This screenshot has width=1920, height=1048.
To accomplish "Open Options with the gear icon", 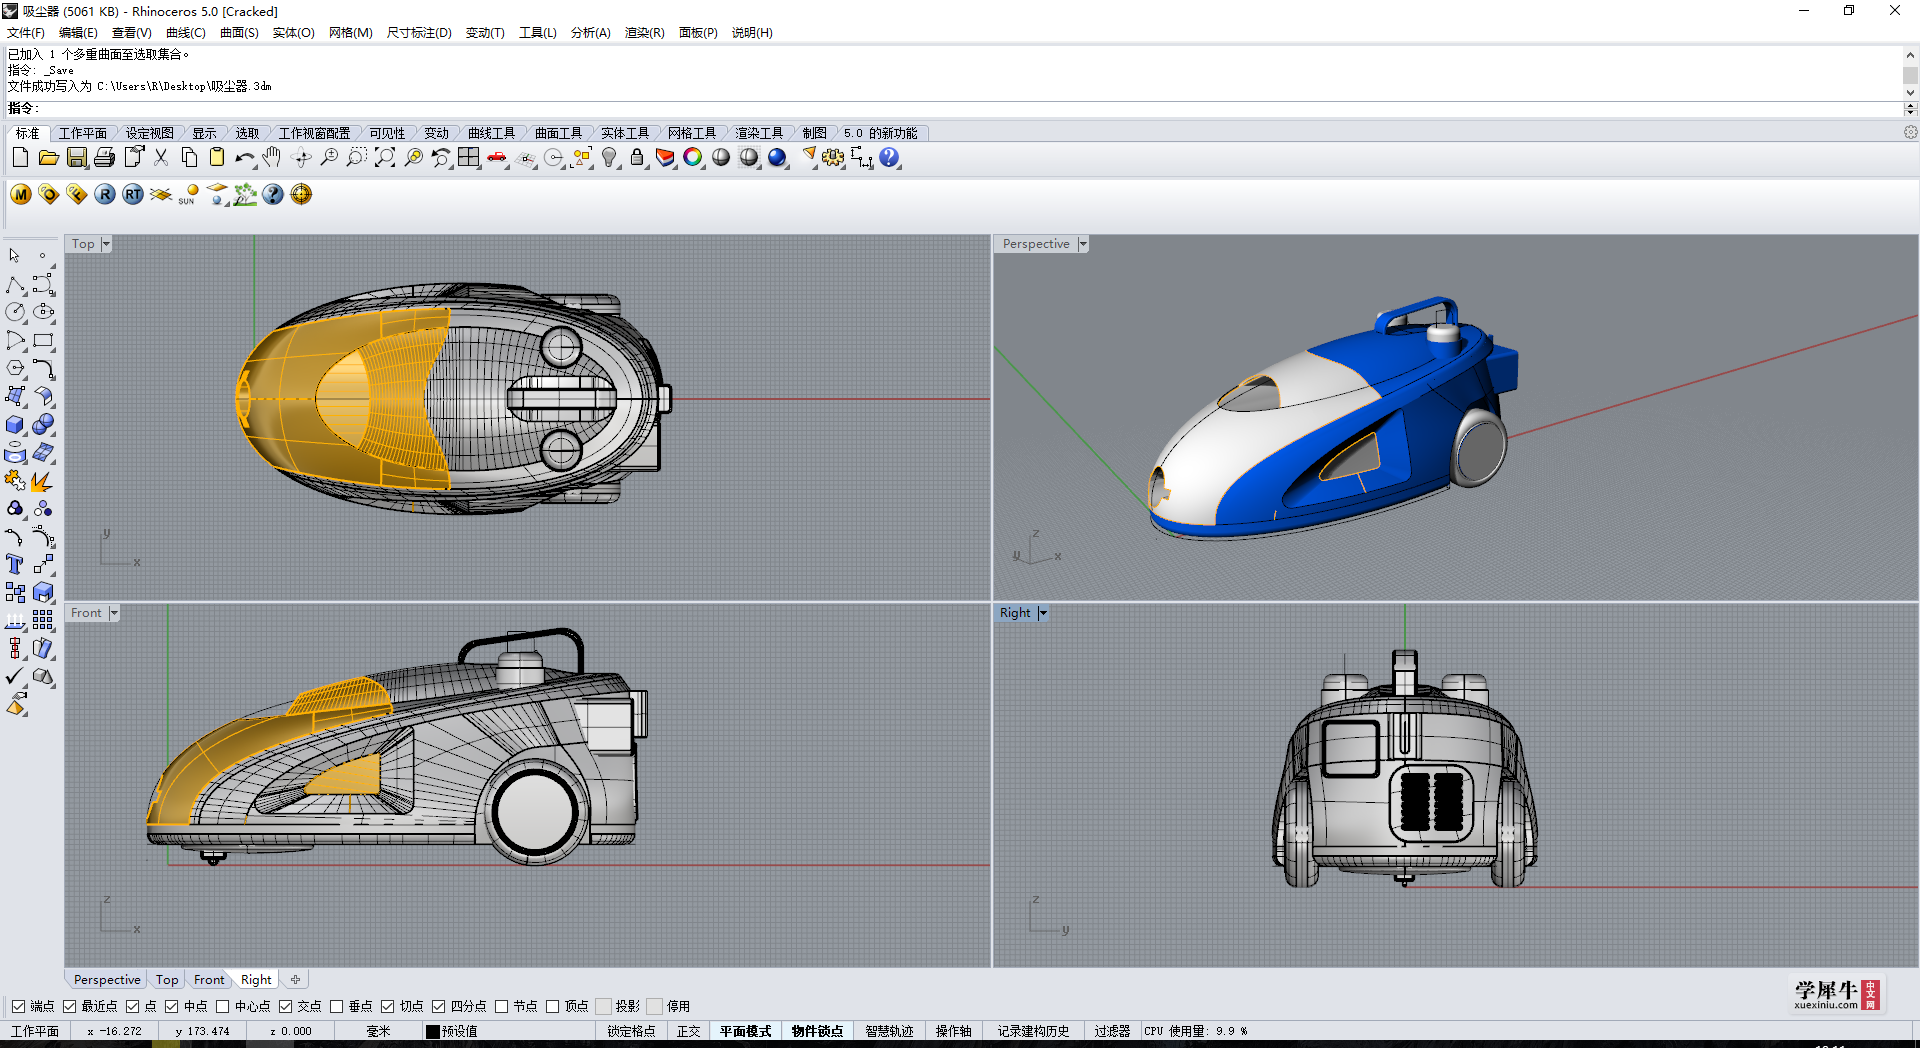I will [x=833, y=157].
